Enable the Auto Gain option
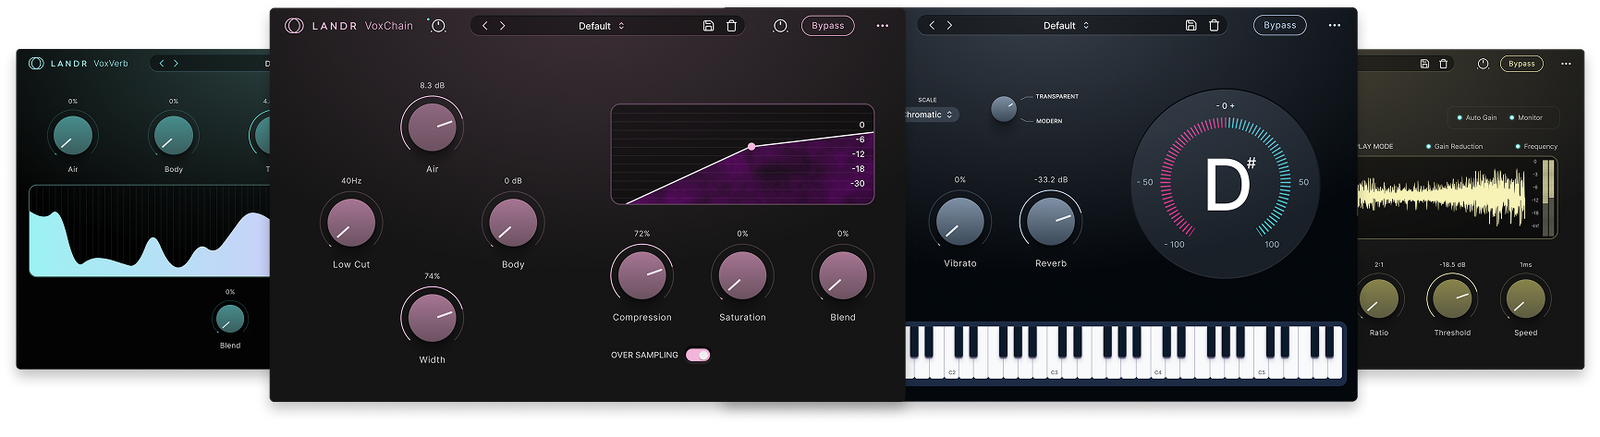Screen dimensions: 1600x437 [x=1477, y=118]
